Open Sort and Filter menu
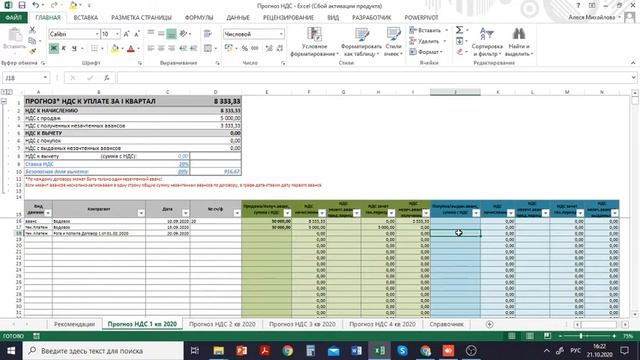 [x=487, y=42]
